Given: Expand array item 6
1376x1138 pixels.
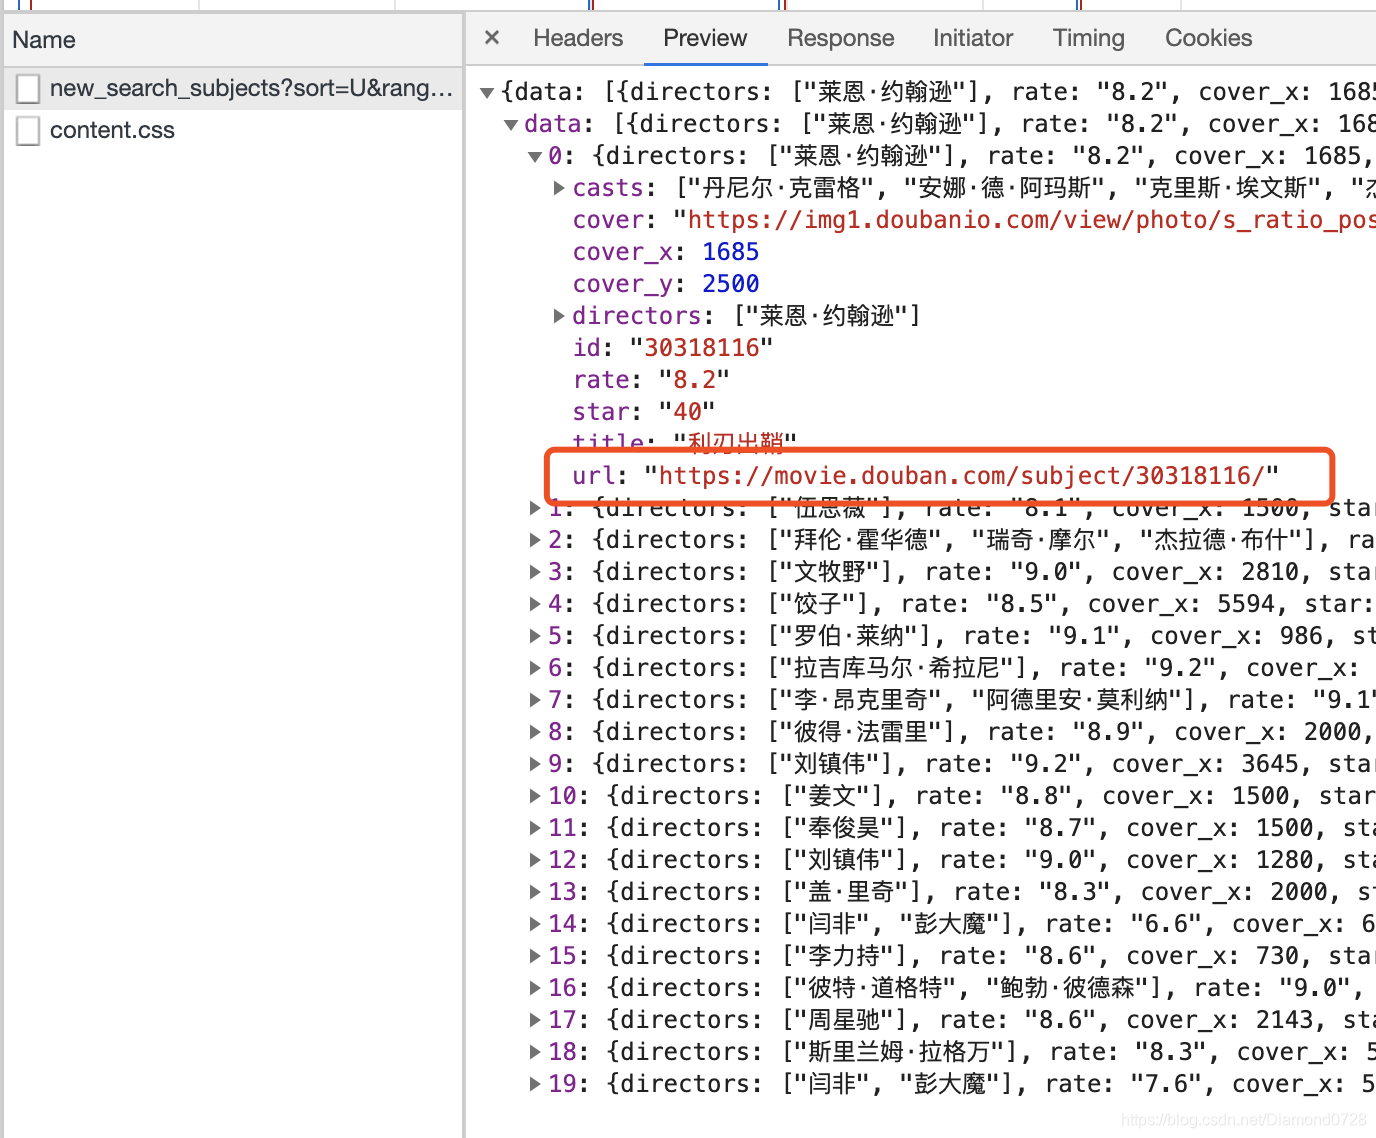Looking at the screenshot, I should tap(536, 668).
